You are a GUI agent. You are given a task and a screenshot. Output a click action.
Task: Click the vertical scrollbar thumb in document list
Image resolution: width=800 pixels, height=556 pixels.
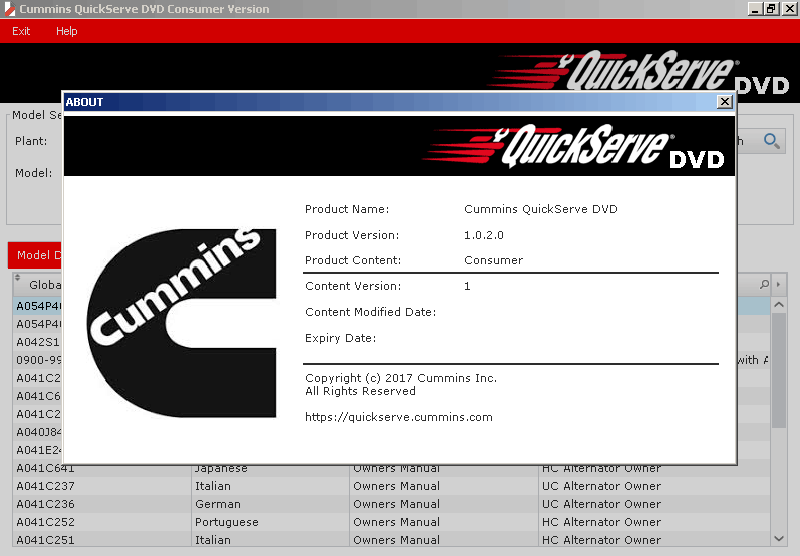pyautogui.click(x=779, y=371)
